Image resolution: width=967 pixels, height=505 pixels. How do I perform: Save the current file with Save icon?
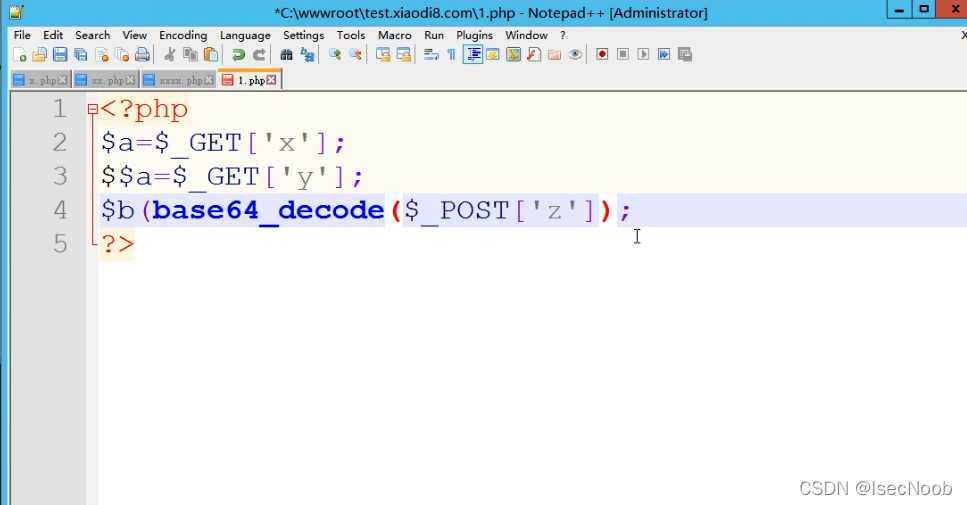tap(60, 55)
